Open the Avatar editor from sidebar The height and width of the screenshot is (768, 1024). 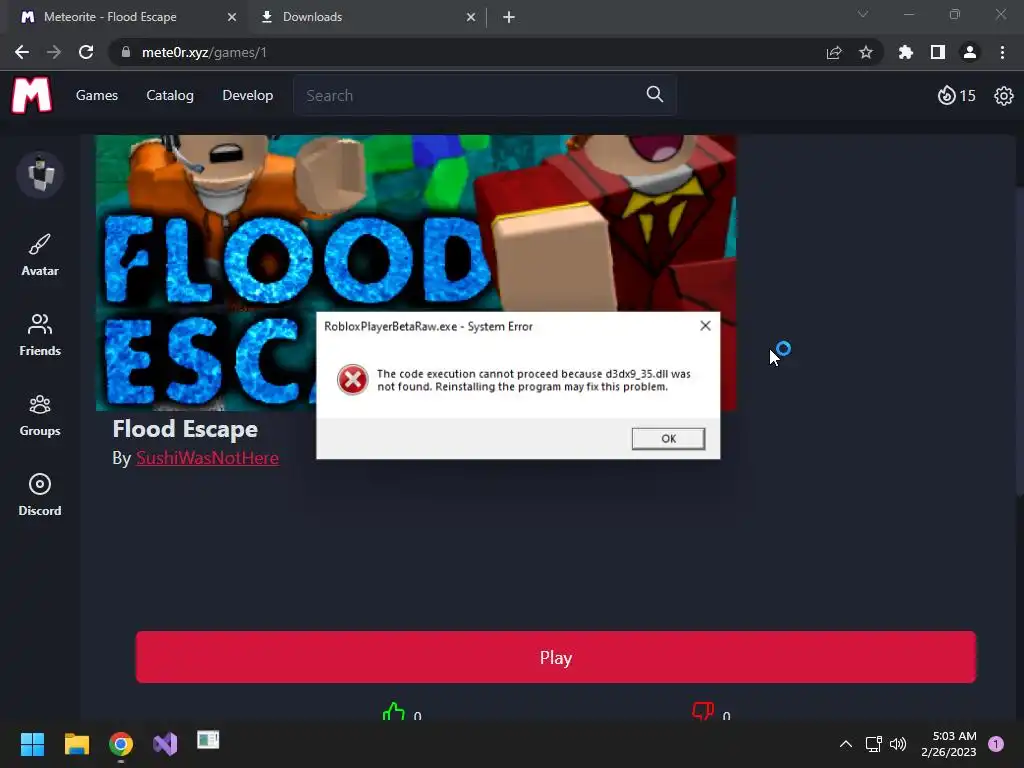(40, 255)
